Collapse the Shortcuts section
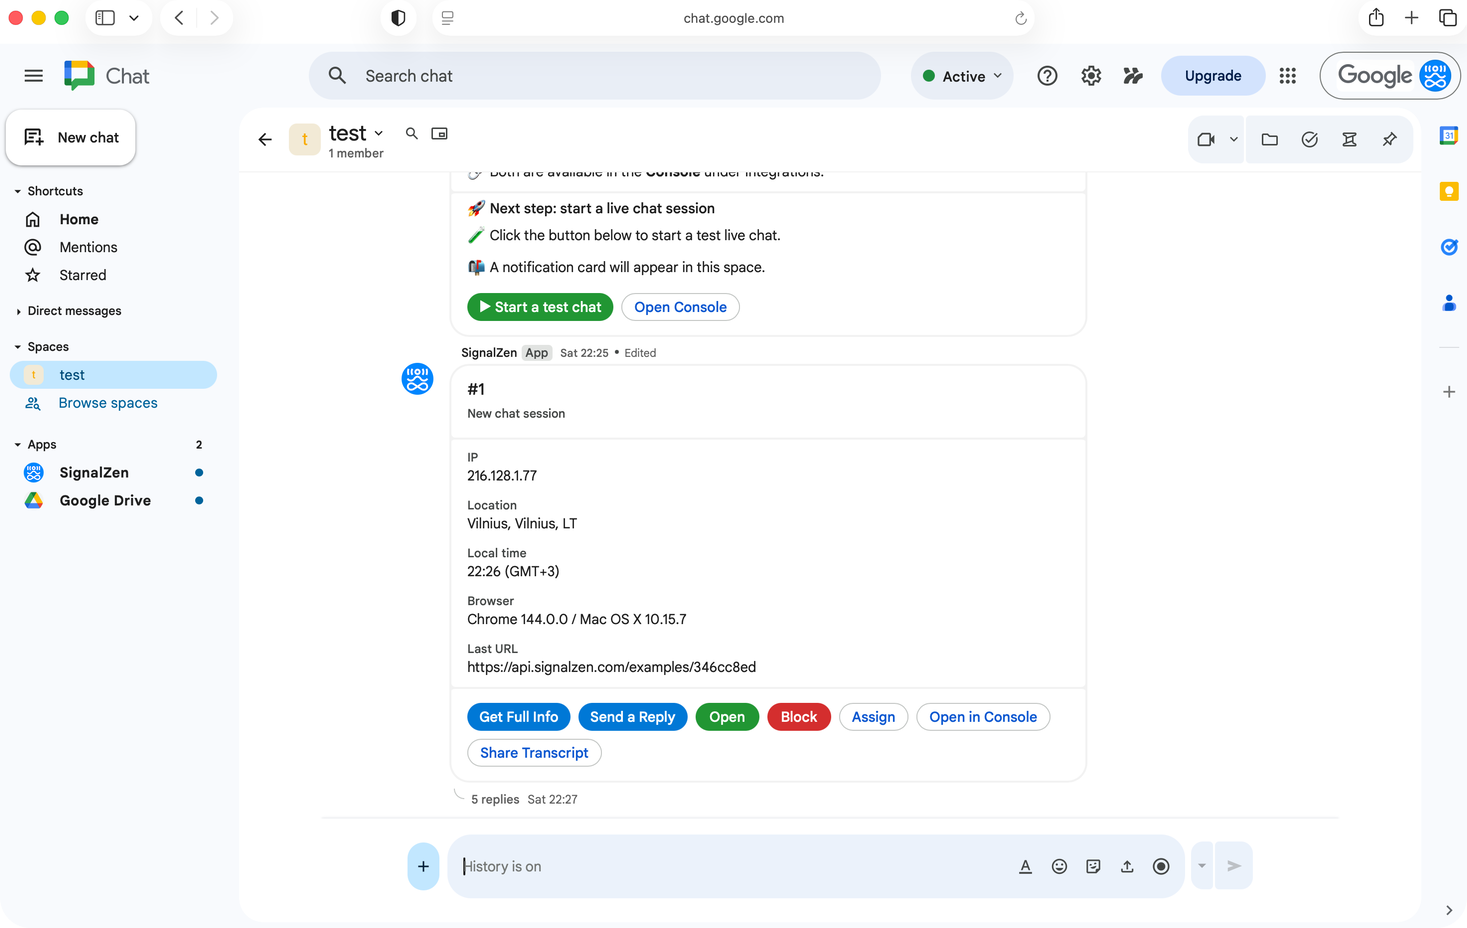The width and height of the screenshot is (1467, 928). point(17,191)
